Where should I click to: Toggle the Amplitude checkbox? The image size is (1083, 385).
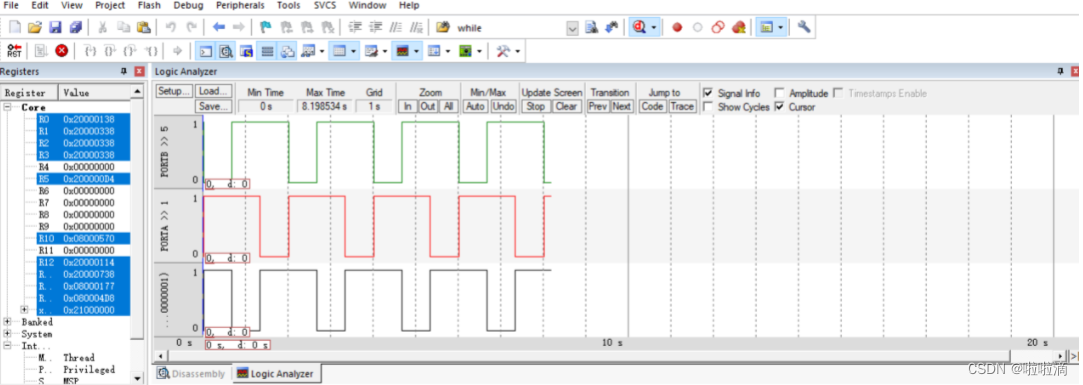[x=779, y=93]
